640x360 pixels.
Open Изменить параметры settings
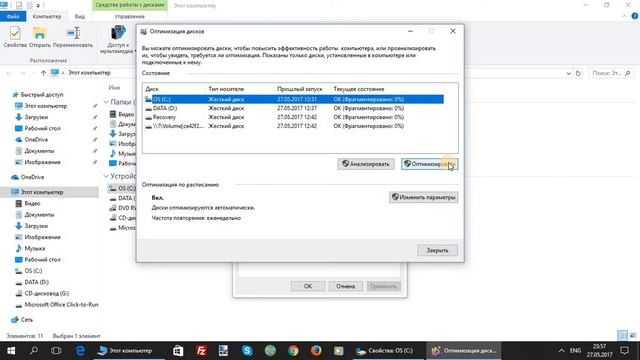coord(423,197)
